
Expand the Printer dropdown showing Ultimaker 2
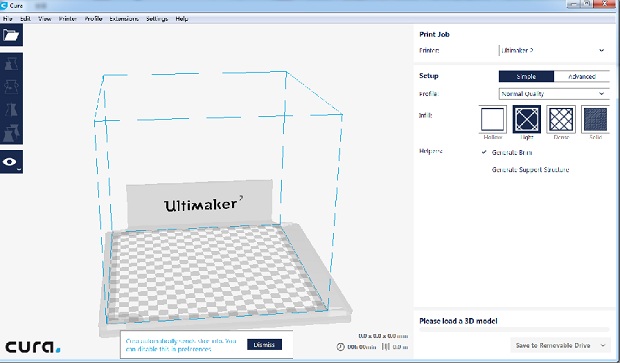pyautogui.click(x=554, y=51)
